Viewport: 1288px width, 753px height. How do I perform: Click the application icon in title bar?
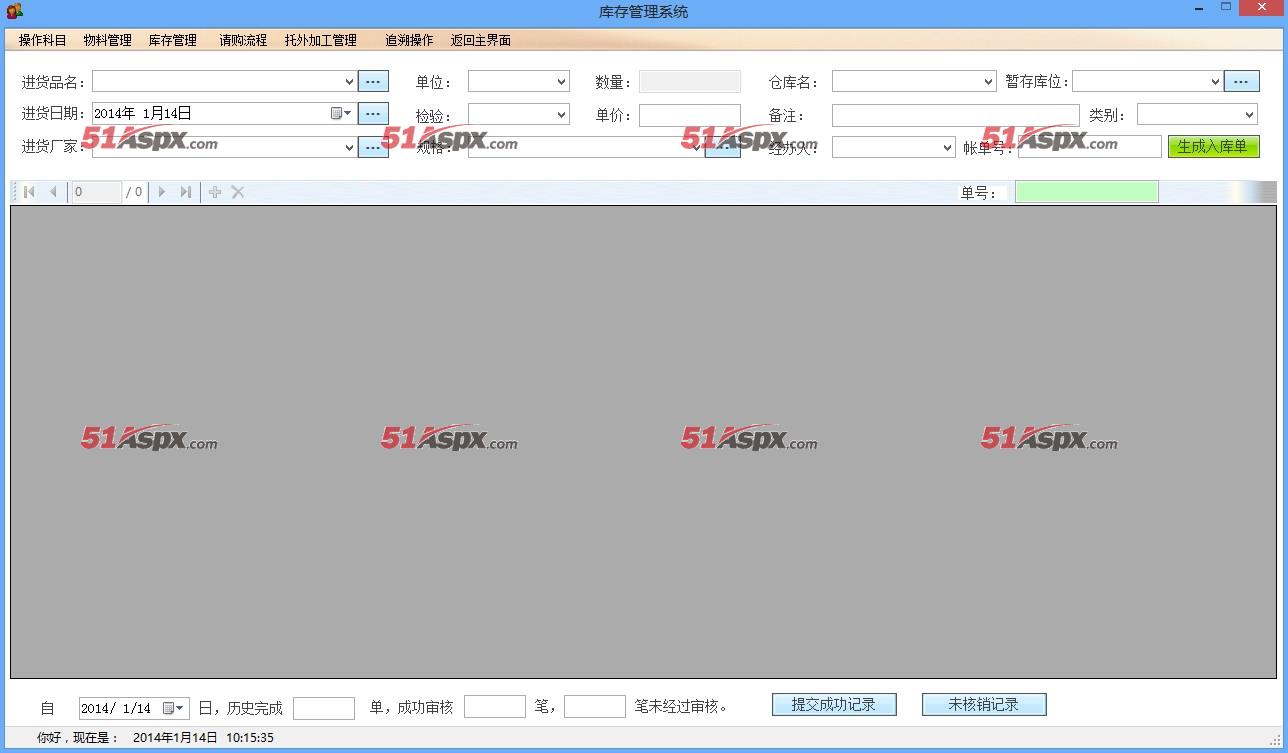click(x=14, y=11)
